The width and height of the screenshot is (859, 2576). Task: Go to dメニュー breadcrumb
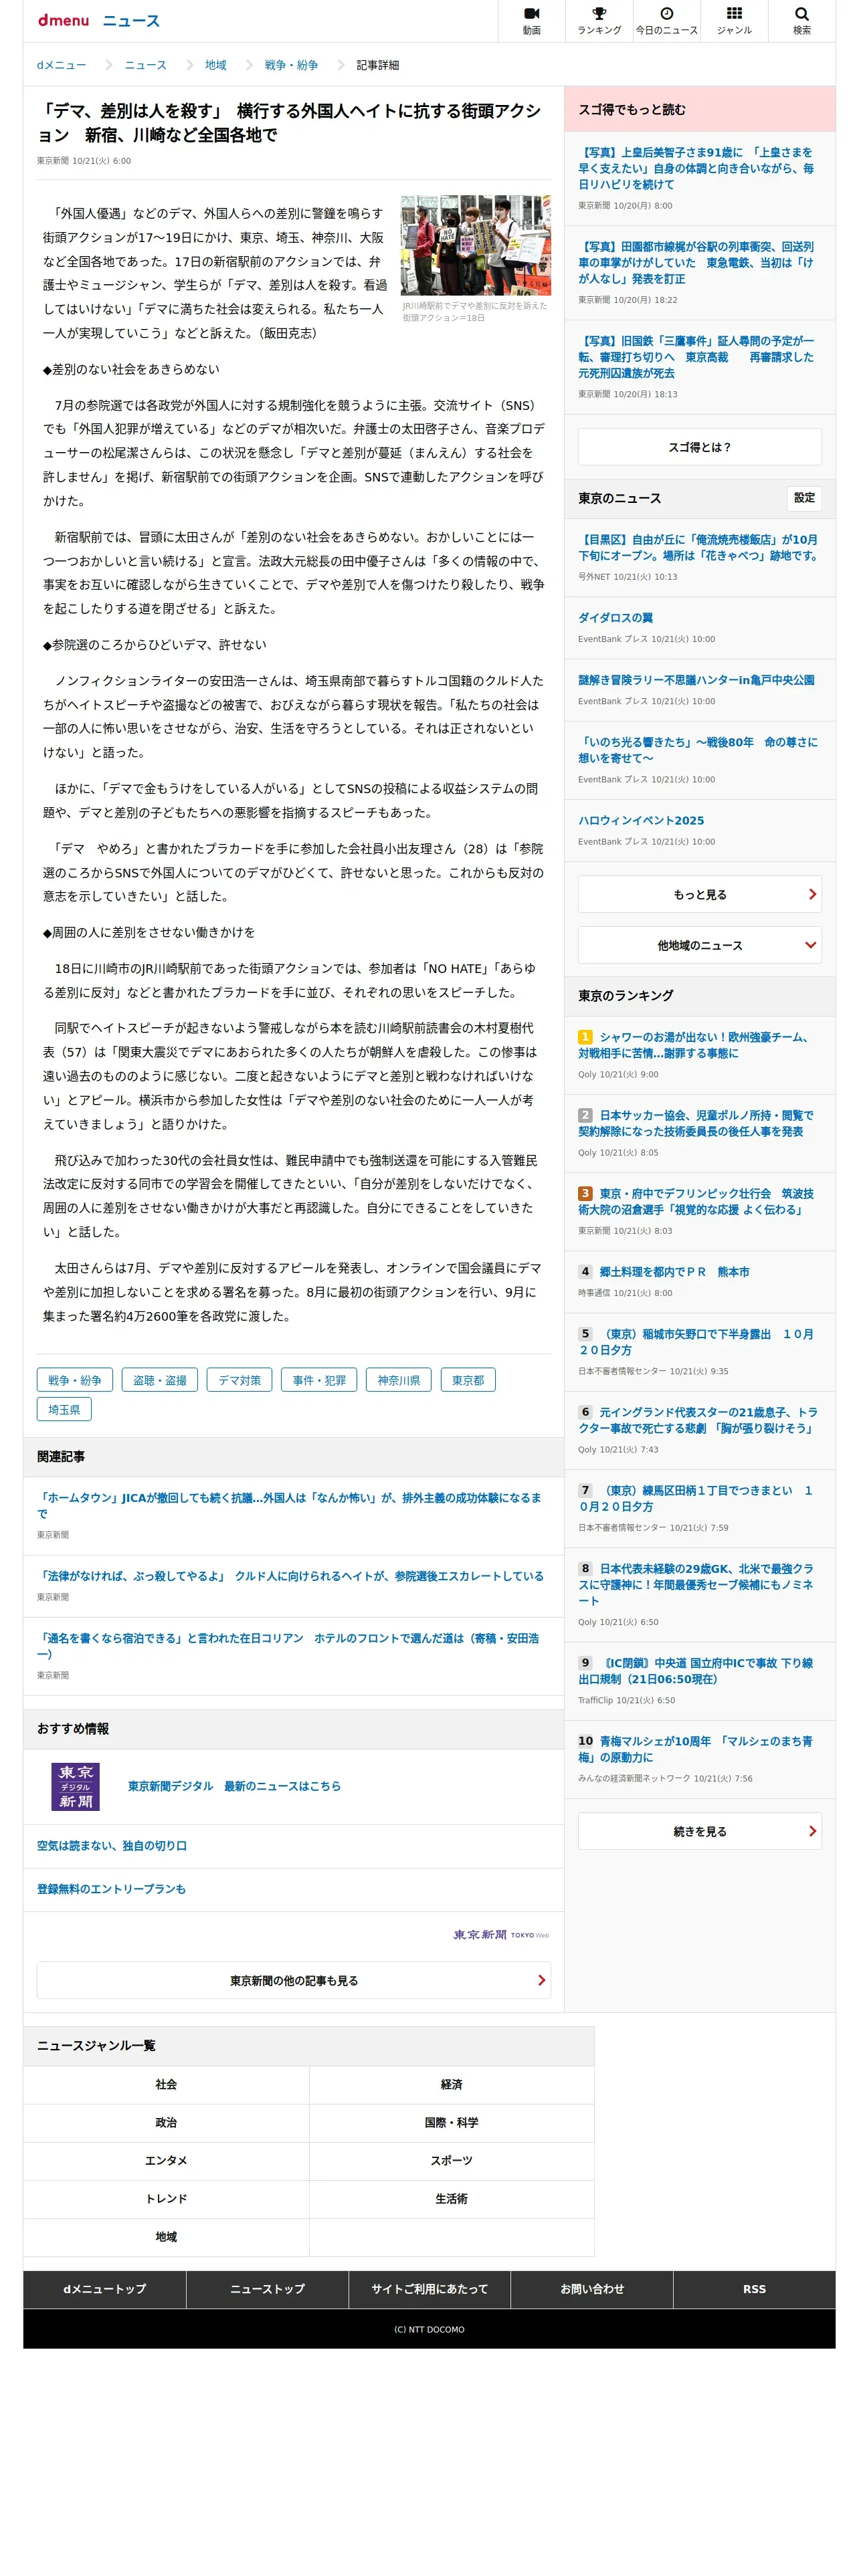61,65
